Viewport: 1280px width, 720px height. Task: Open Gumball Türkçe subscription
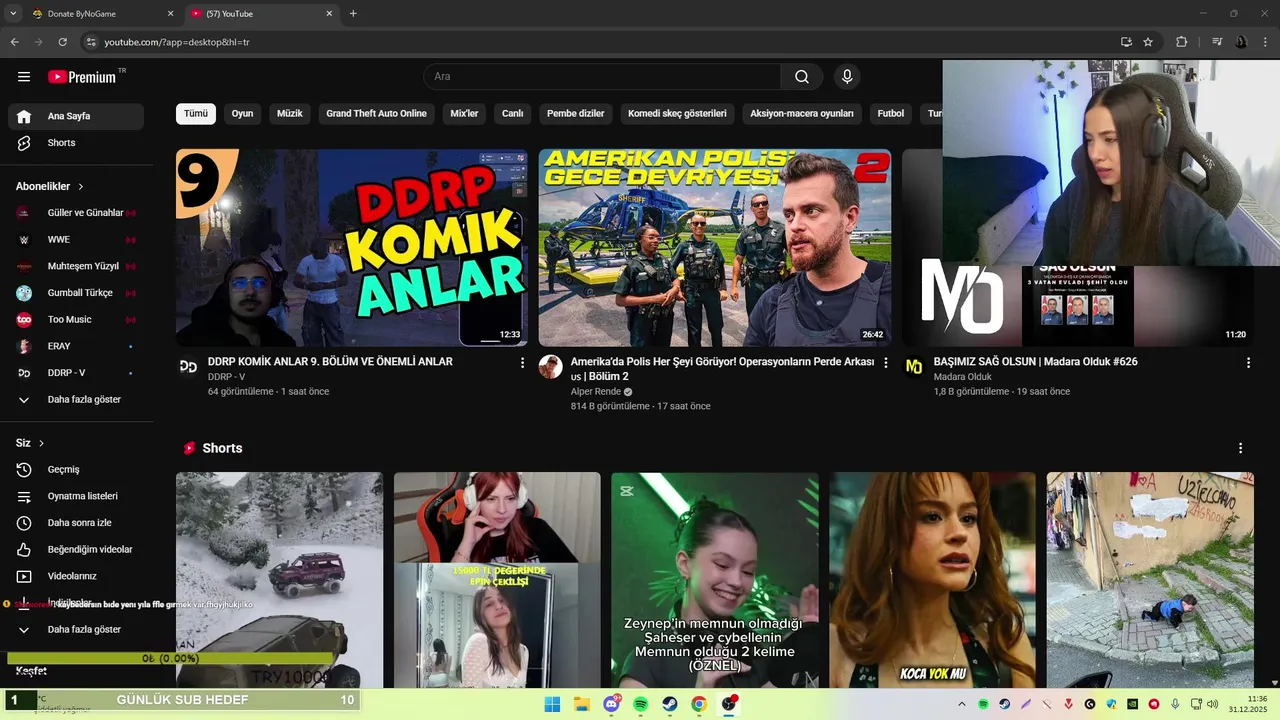click(76, 293)
